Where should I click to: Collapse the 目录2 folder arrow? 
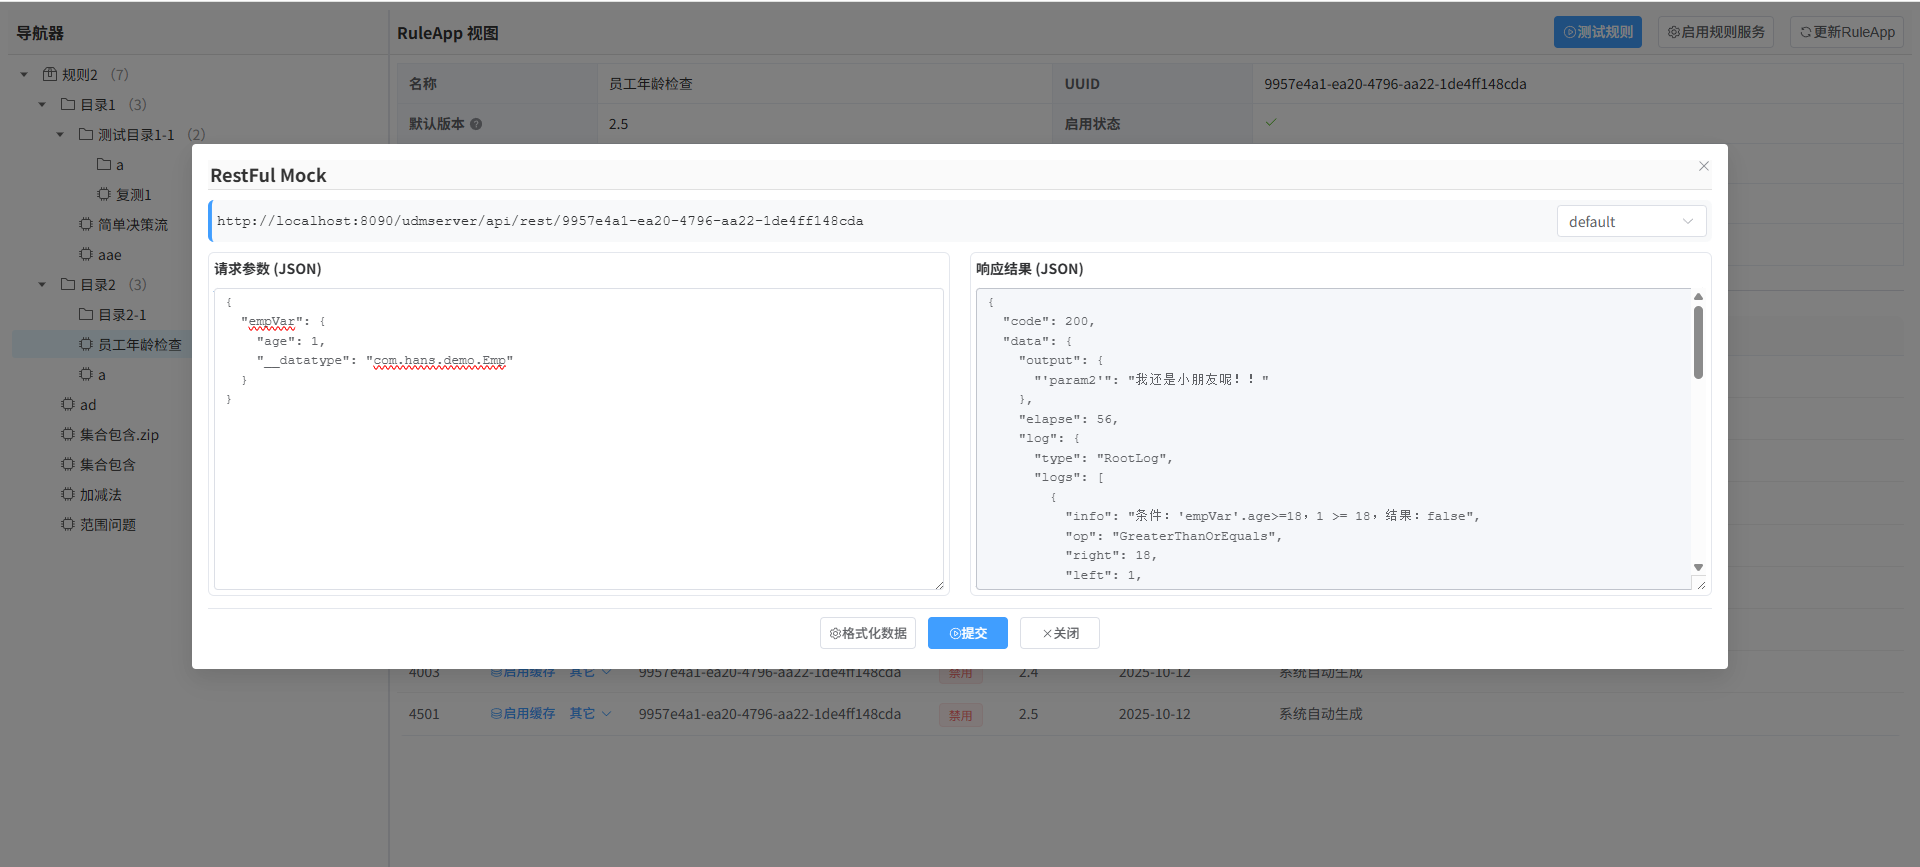[x=42, y=285]
